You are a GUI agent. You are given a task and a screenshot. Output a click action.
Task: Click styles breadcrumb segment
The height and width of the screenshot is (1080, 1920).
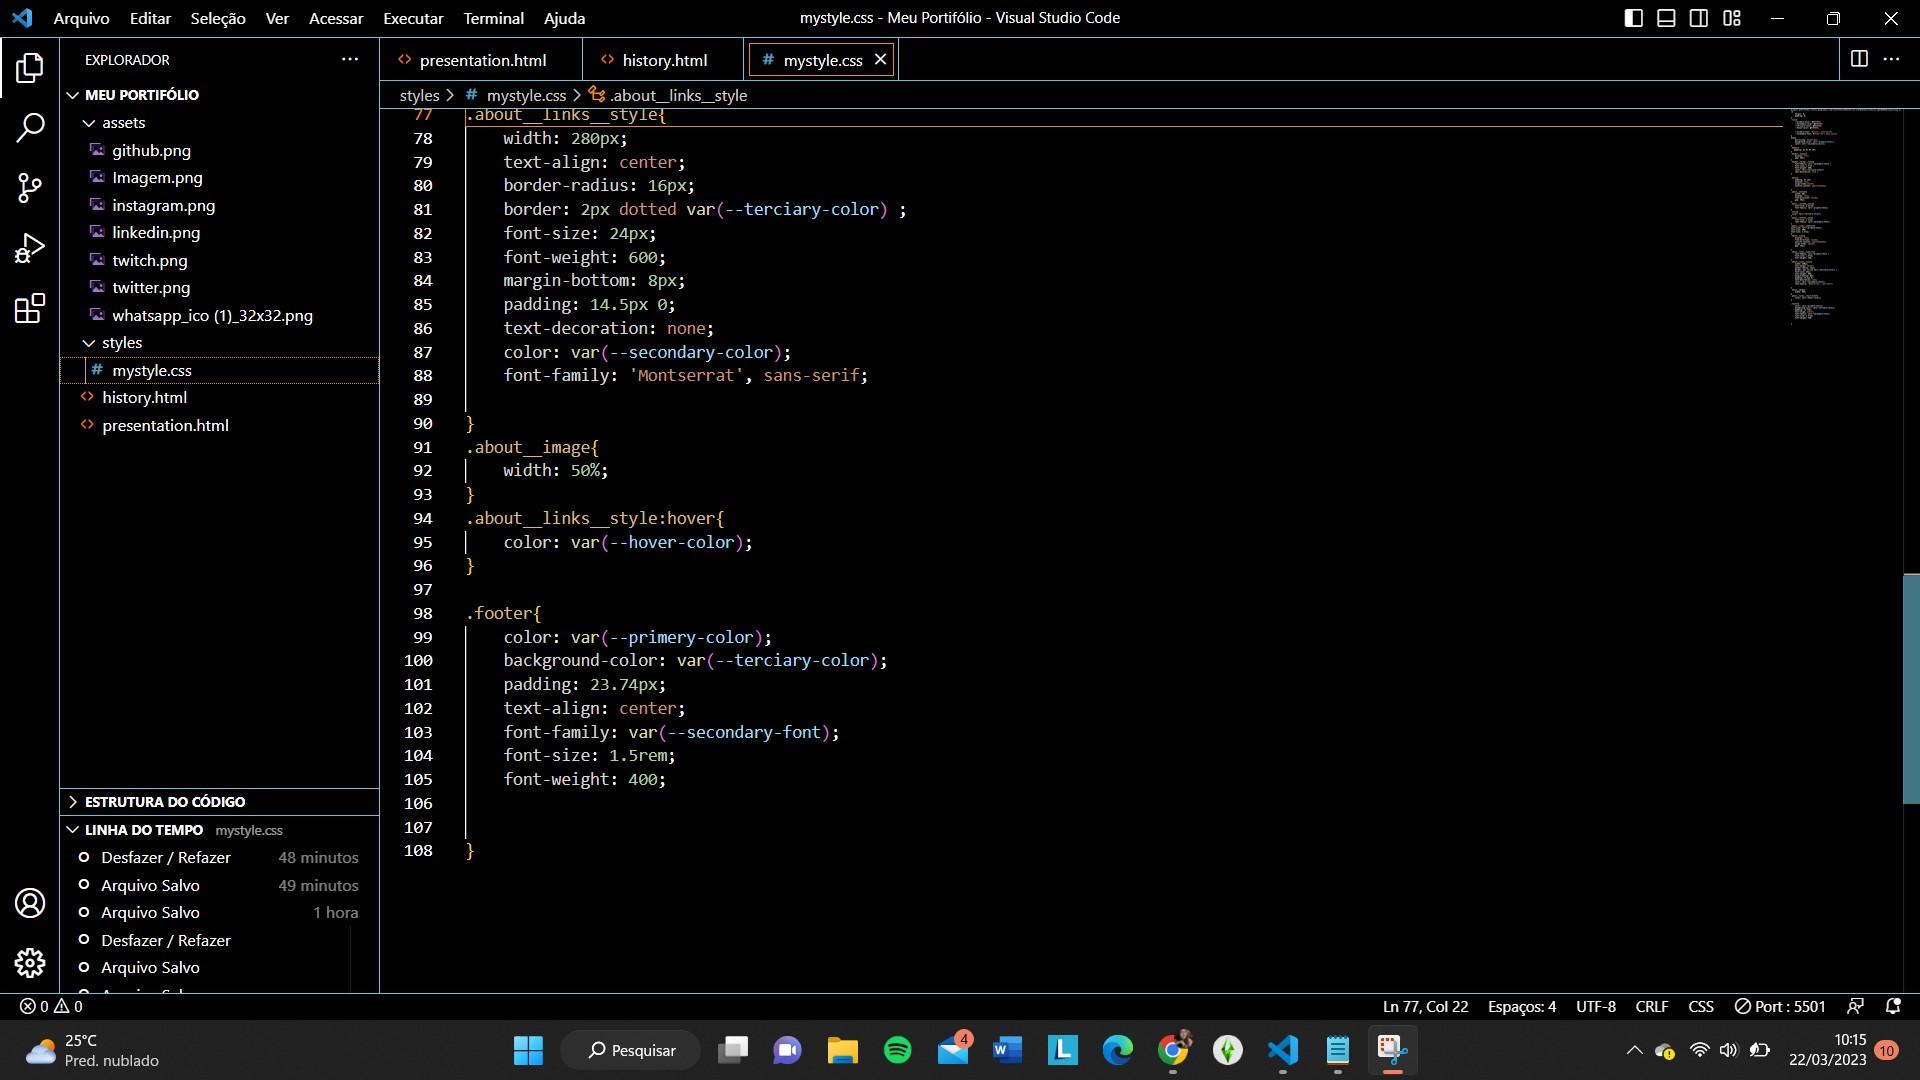tap(419, 95)
